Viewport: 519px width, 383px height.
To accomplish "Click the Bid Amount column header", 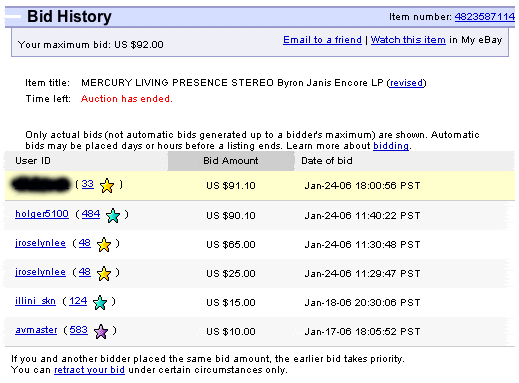I will click(x=231, y=161).
